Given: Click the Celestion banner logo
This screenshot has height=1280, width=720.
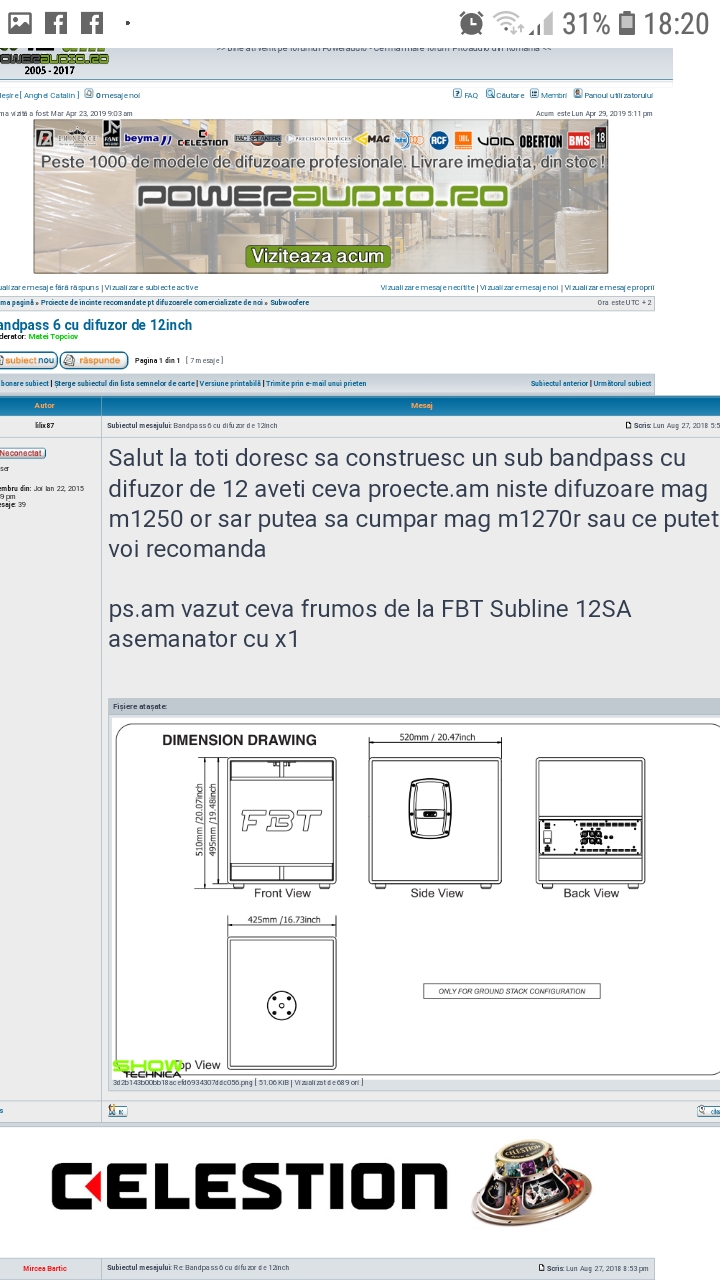Looking at the screenshot, I should 248,1187.
